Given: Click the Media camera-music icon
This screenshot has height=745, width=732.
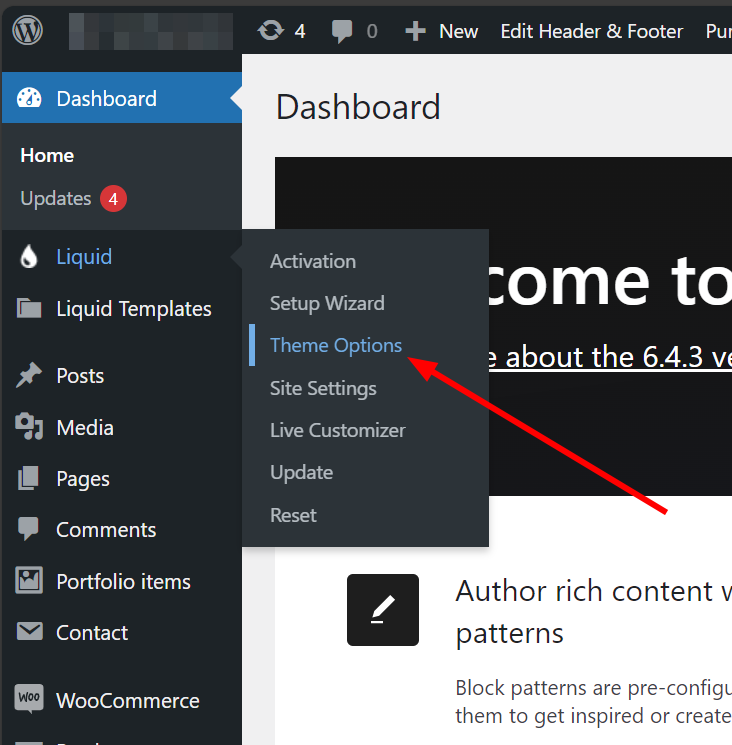Looking at the screenshot, I should pos(29,427).
